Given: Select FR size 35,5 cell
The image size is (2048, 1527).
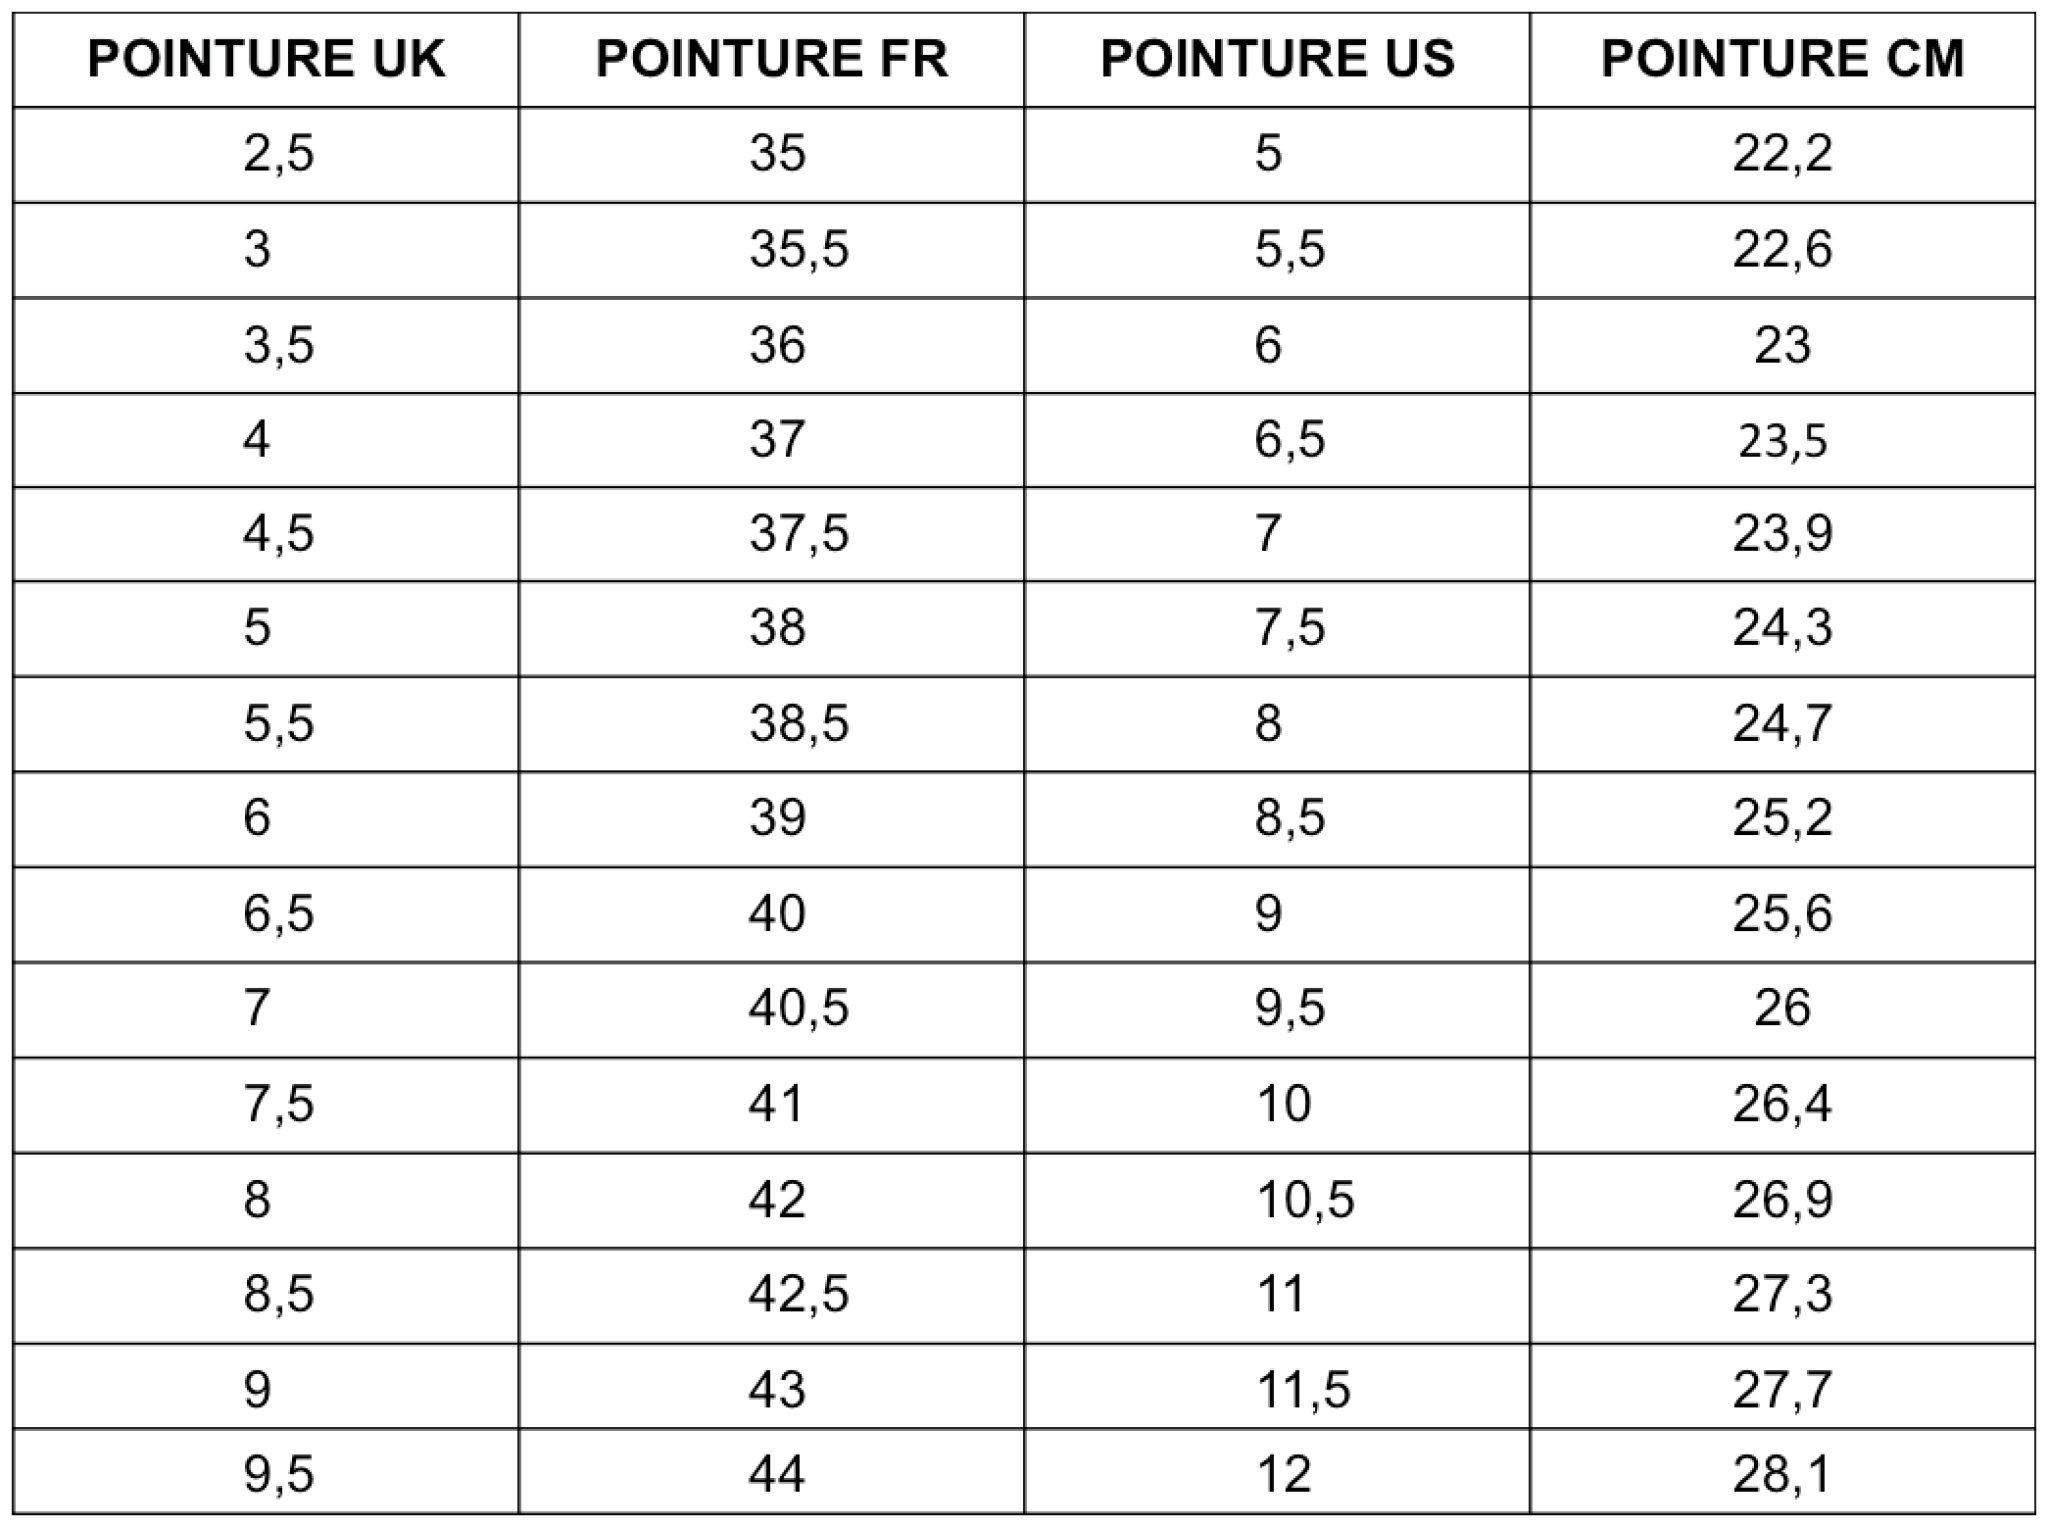Looking at the screenshot, I should click(798, 249).
